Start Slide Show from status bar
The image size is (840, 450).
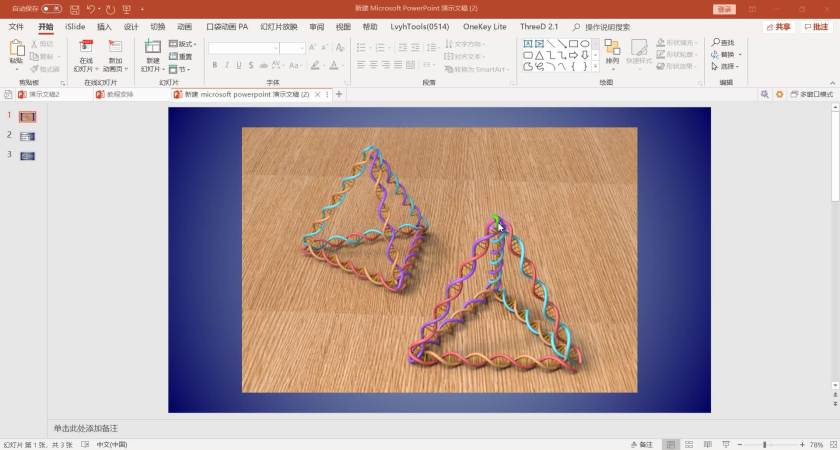726,445
